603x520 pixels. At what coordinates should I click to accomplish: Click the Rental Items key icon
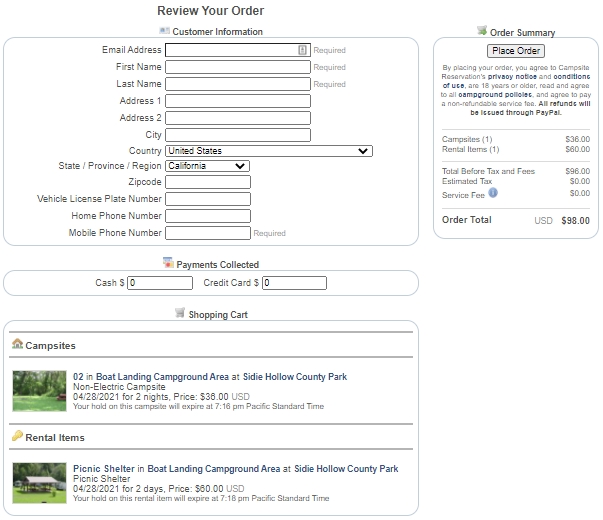pos(17,436)
